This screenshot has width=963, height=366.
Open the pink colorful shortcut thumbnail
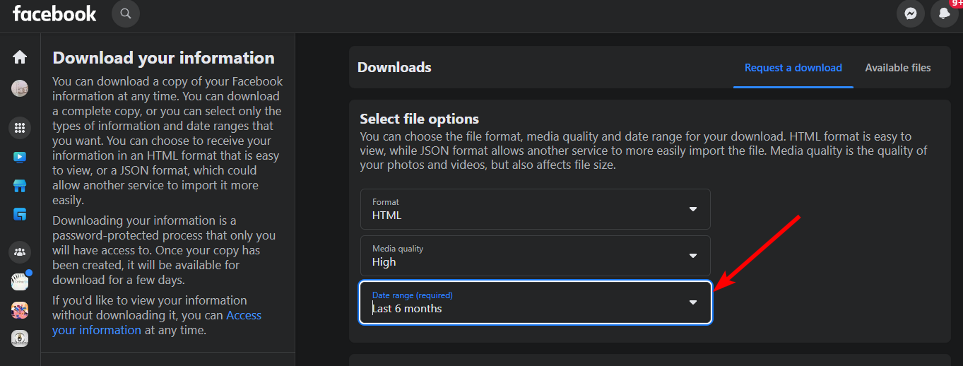20,310
